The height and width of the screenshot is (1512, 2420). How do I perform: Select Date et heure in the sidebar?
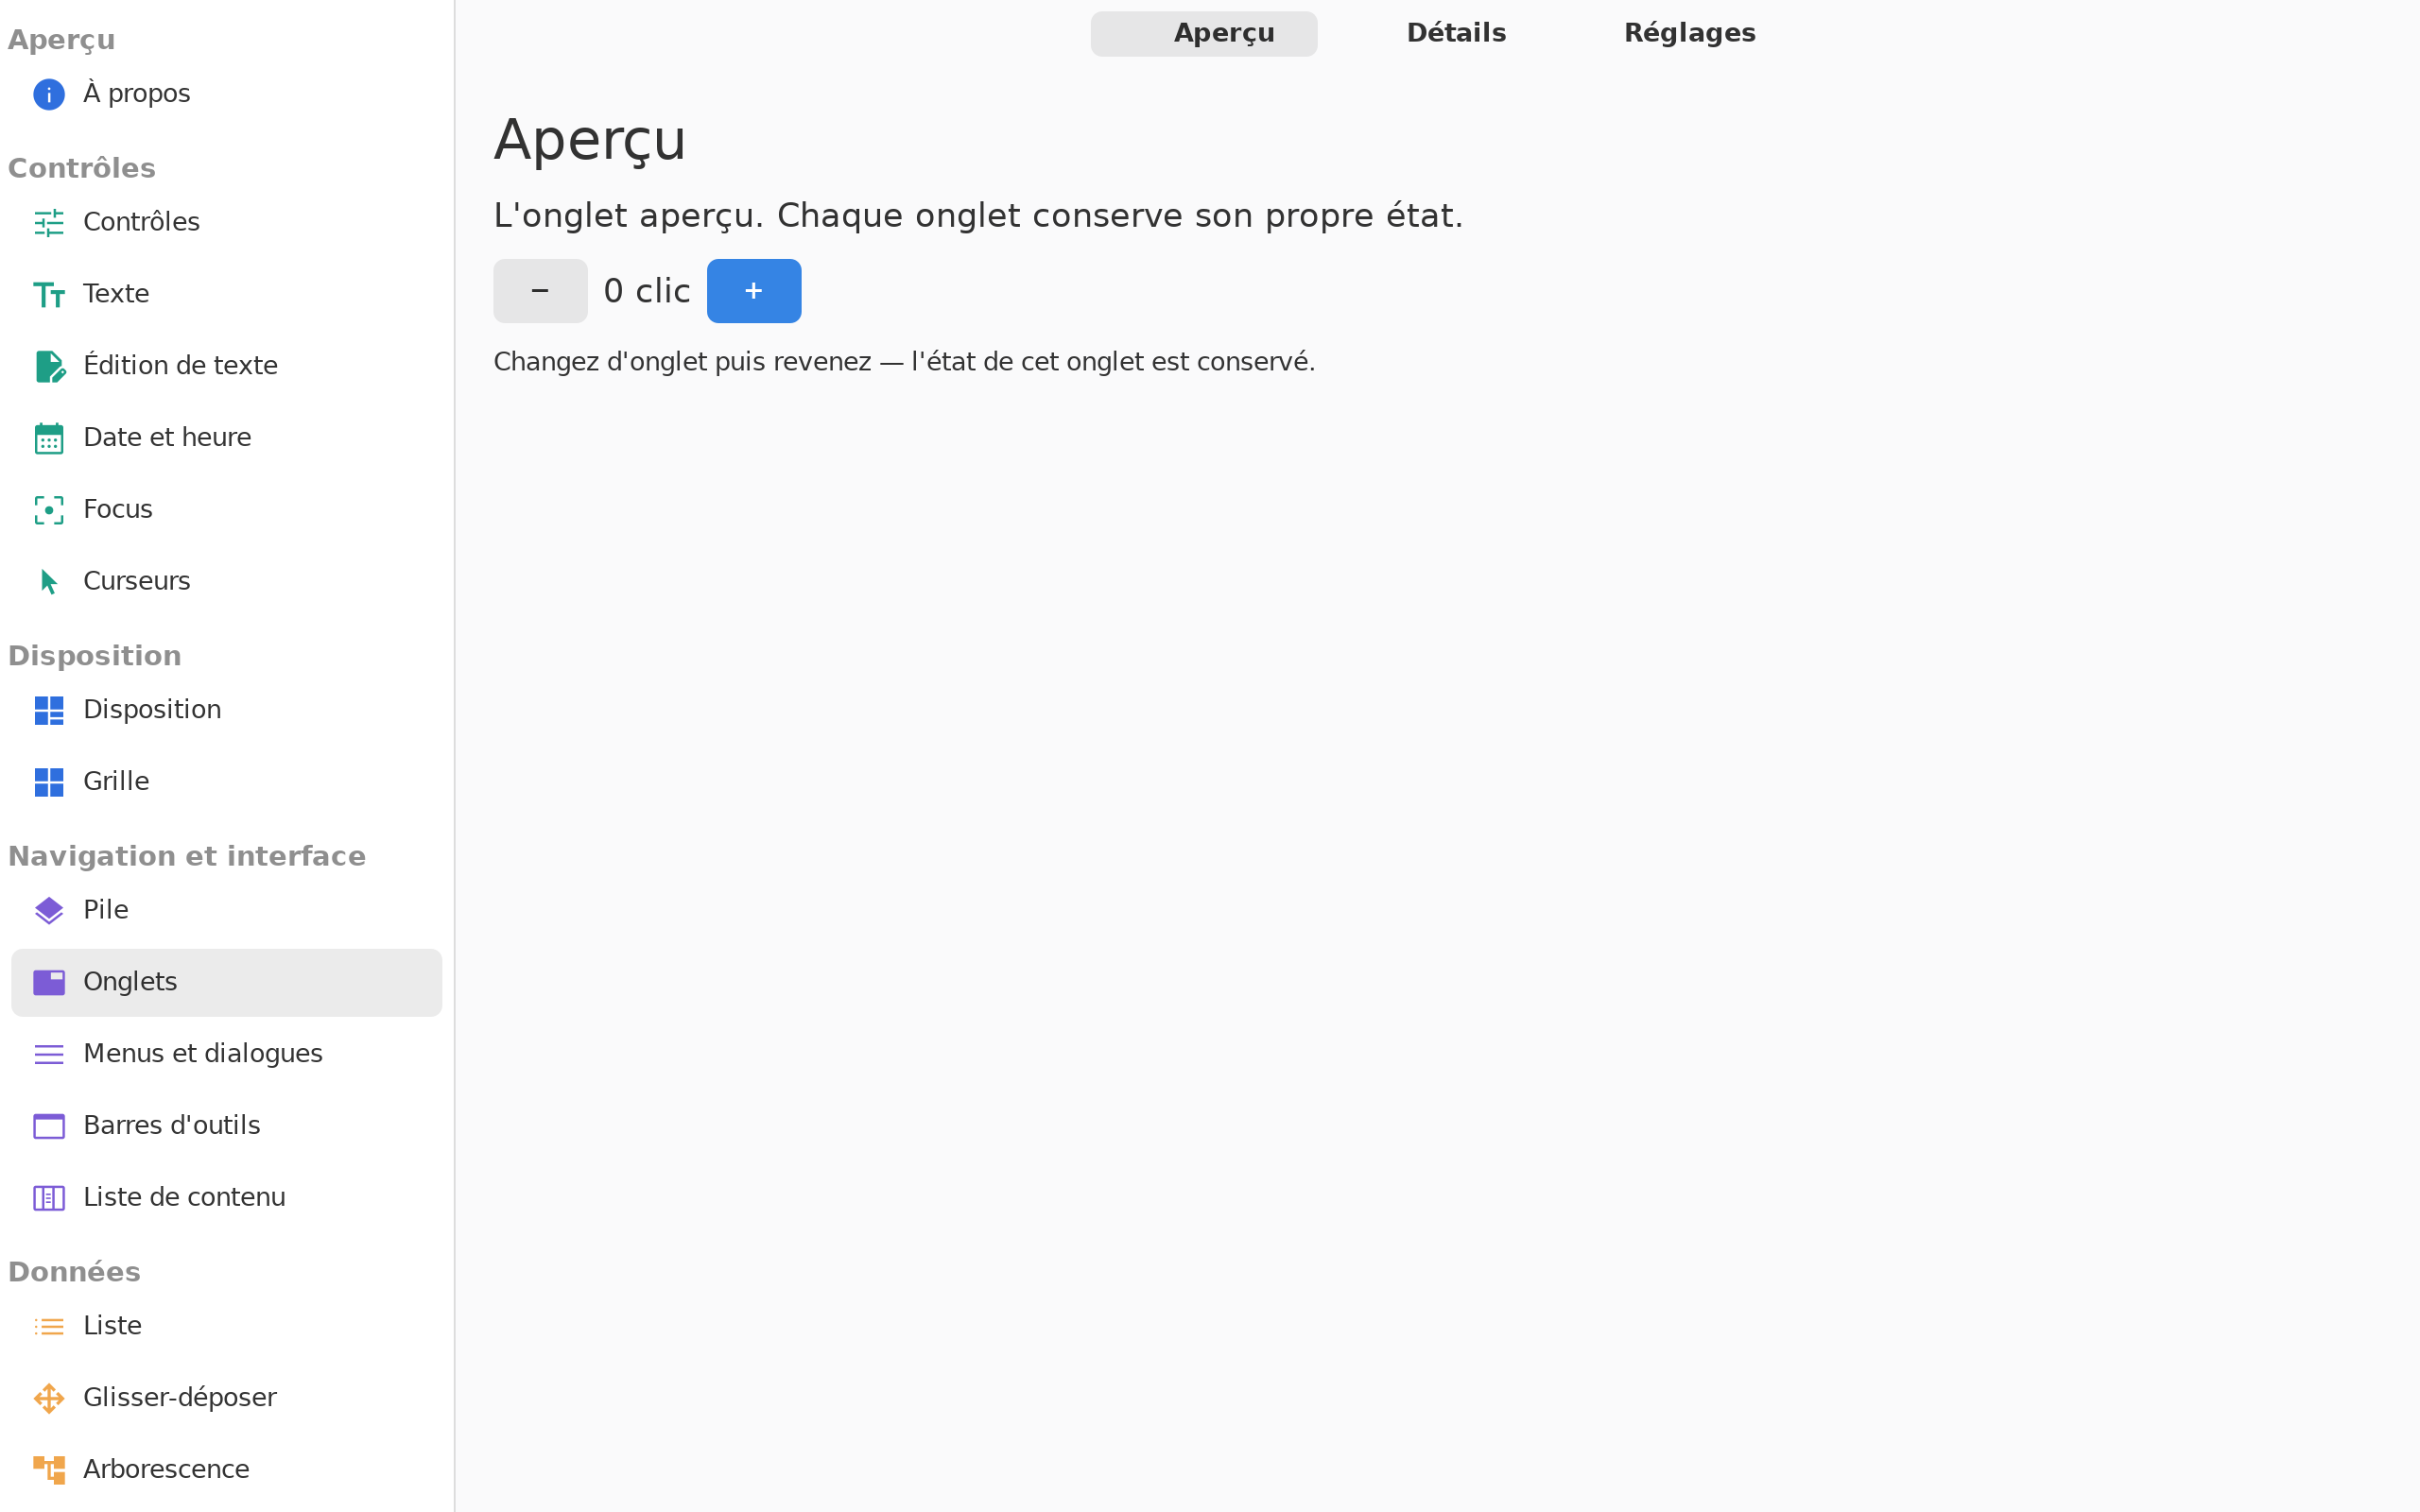(226, 438)
